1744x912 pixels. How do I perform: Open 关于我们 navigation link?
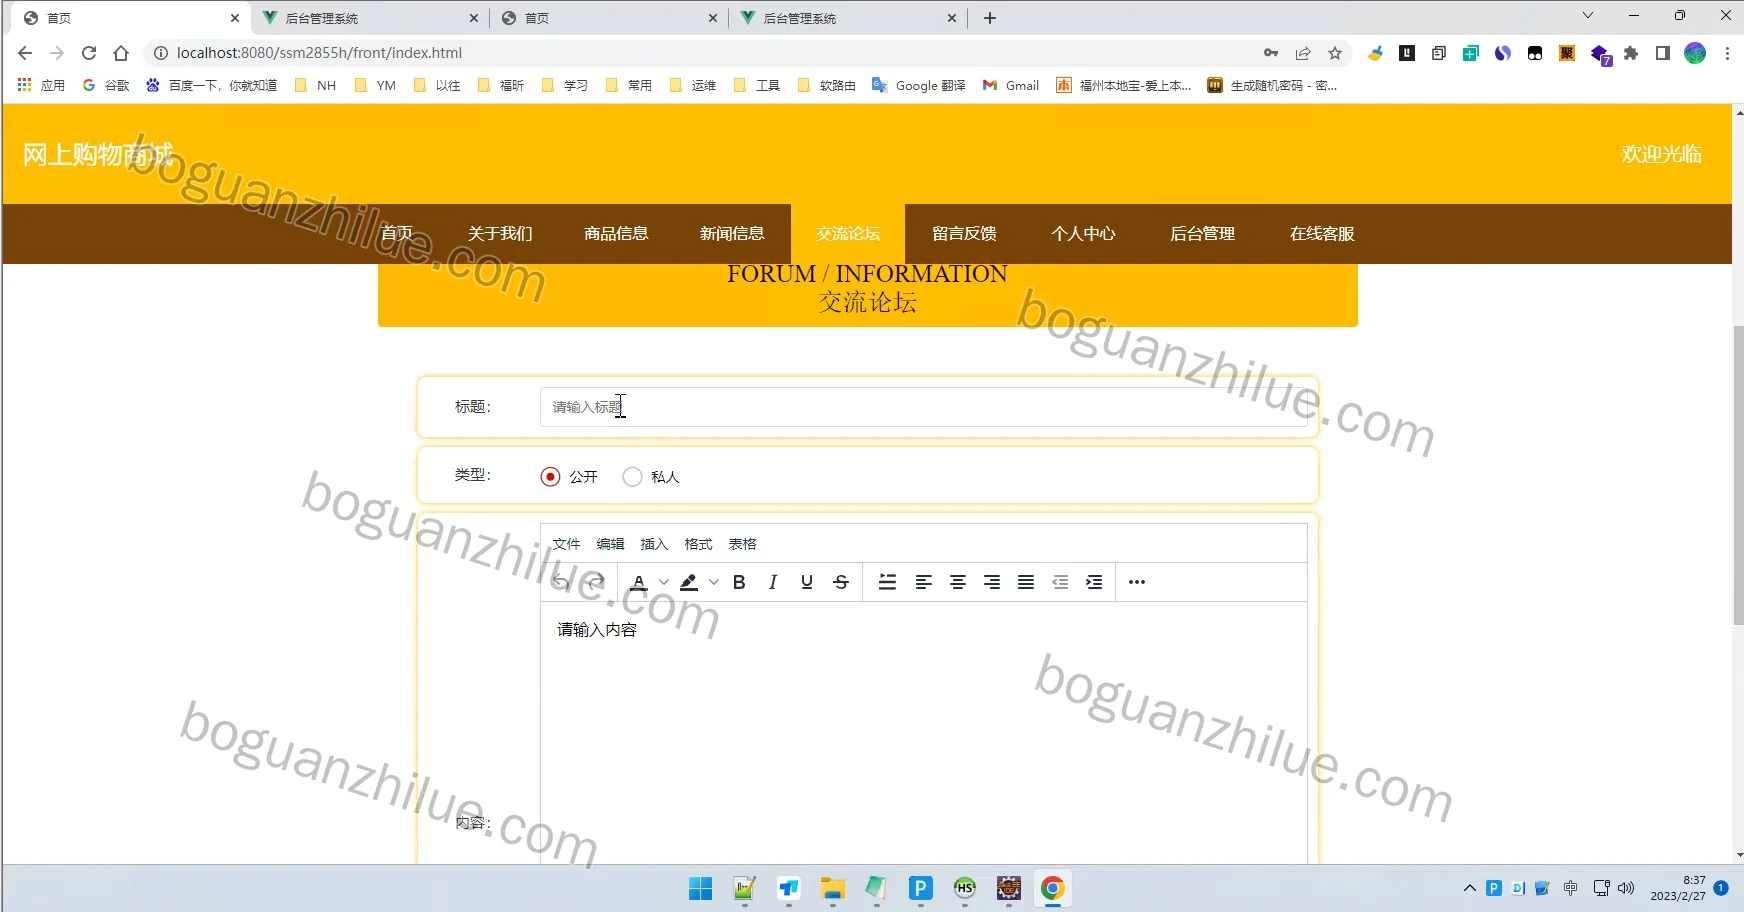[x=500, y=234]
